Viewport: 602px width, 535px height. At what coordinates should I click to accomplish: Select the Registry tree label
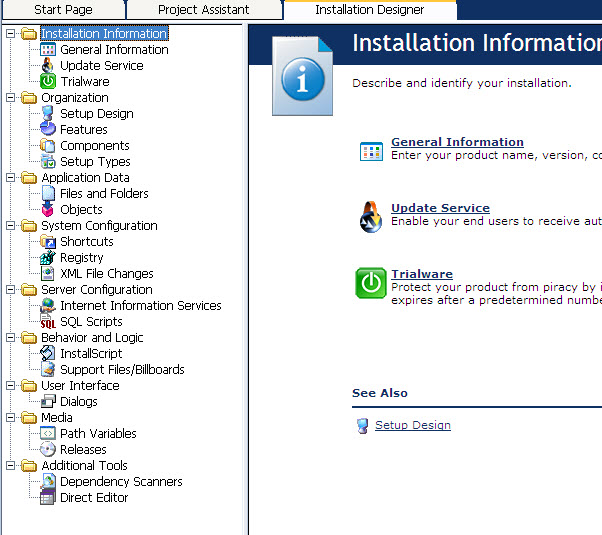click(82, 258)
